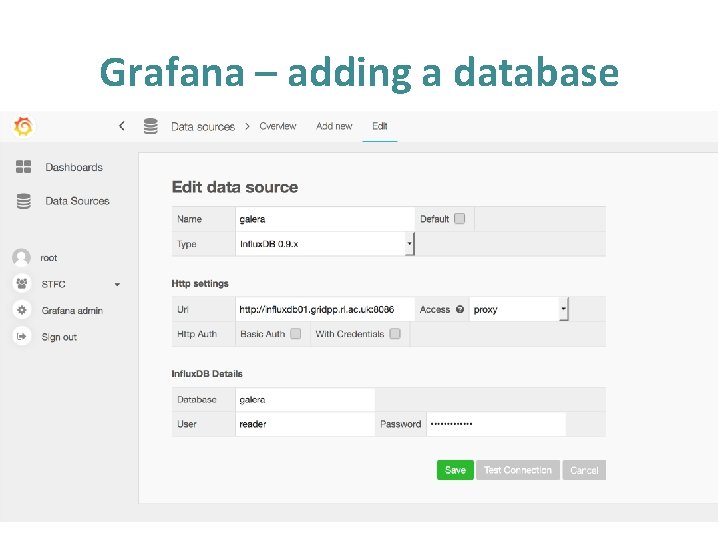Viewport: 720px width, 540px height.
Task: Switch to the Add new tab
Action: click(334, 126)
